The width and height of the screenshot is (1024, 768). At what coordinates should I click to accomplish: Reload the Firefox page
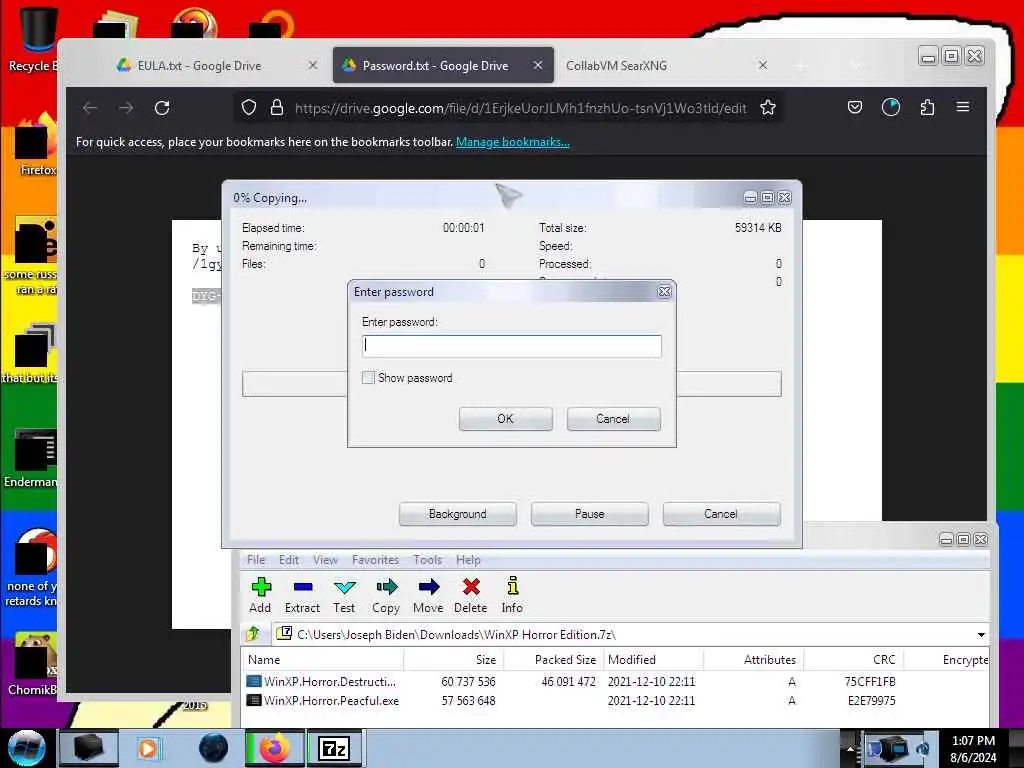click(162, 108)
